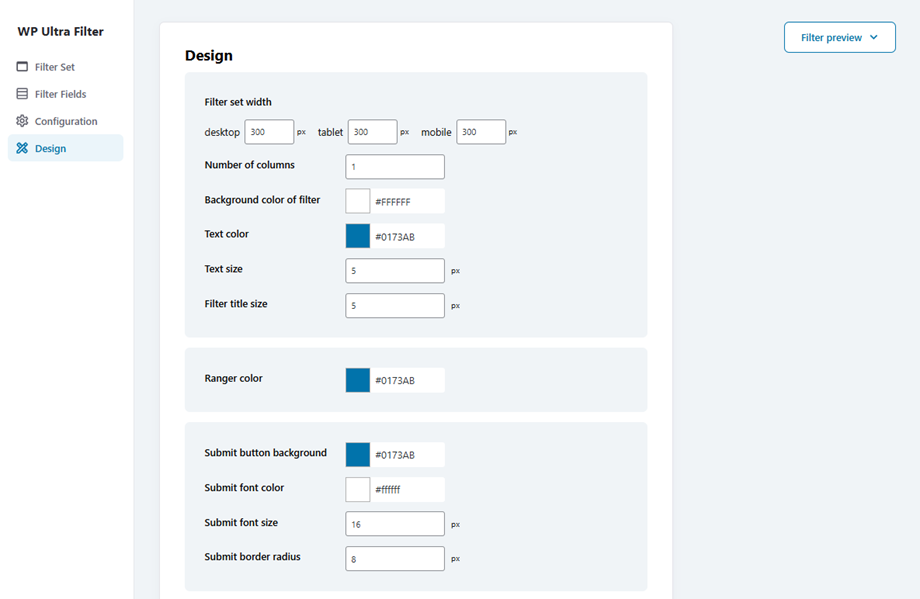
Task: Open the Configuration page
Action: point(66,121)
